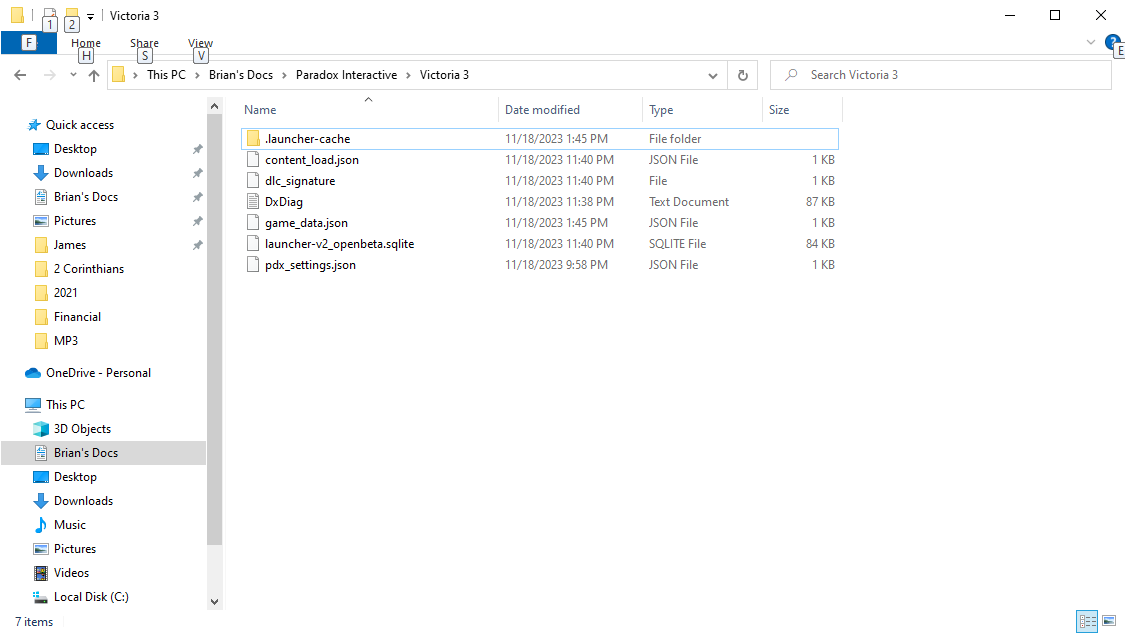The height and width of the screenshot is (634, 1125).
Task: Sort files by the Size column header
Action: pos(801,110)
